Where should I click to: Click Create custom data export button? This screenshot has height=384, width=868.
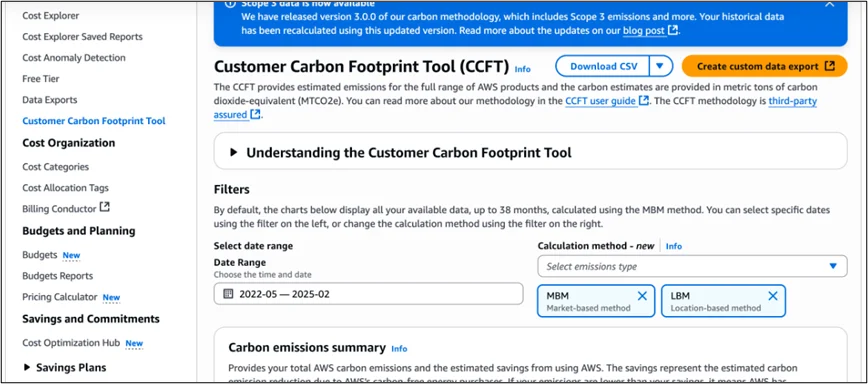[764, 66]
